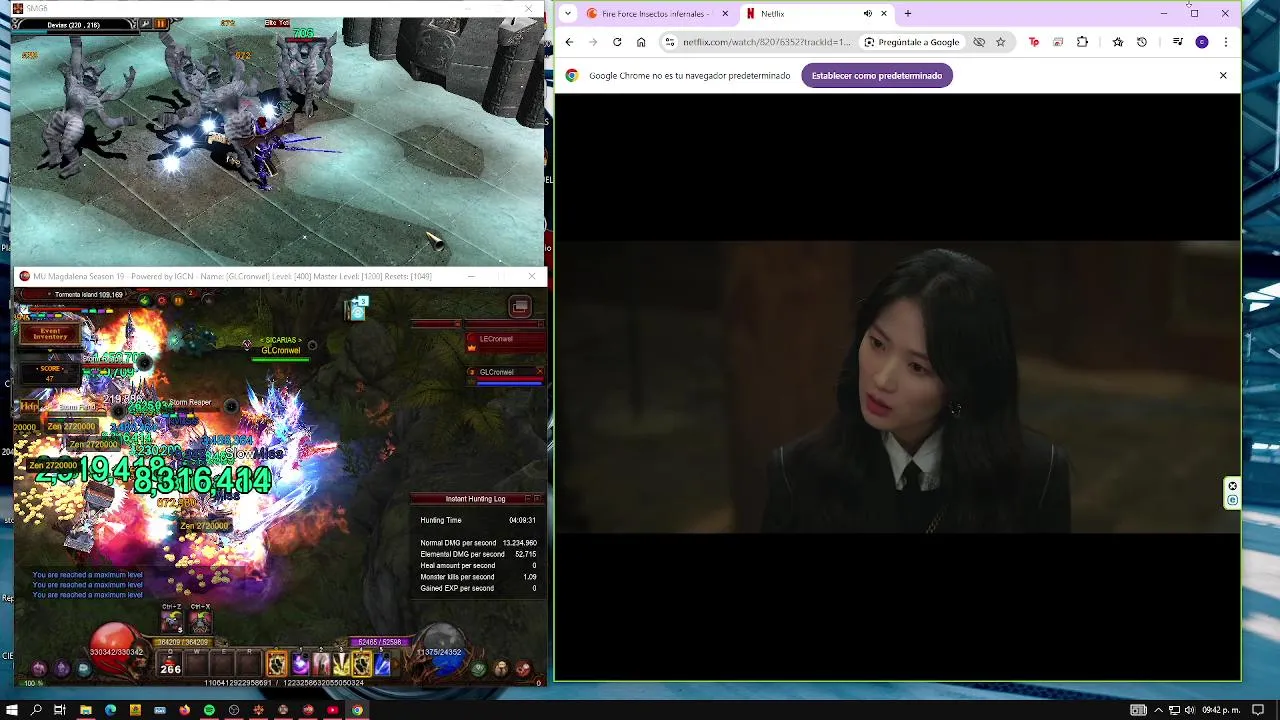Open Microsoft Edge from taskbar
Image resolution: width=1280 pixels, height=720 pixels.
tap(110, 710)
